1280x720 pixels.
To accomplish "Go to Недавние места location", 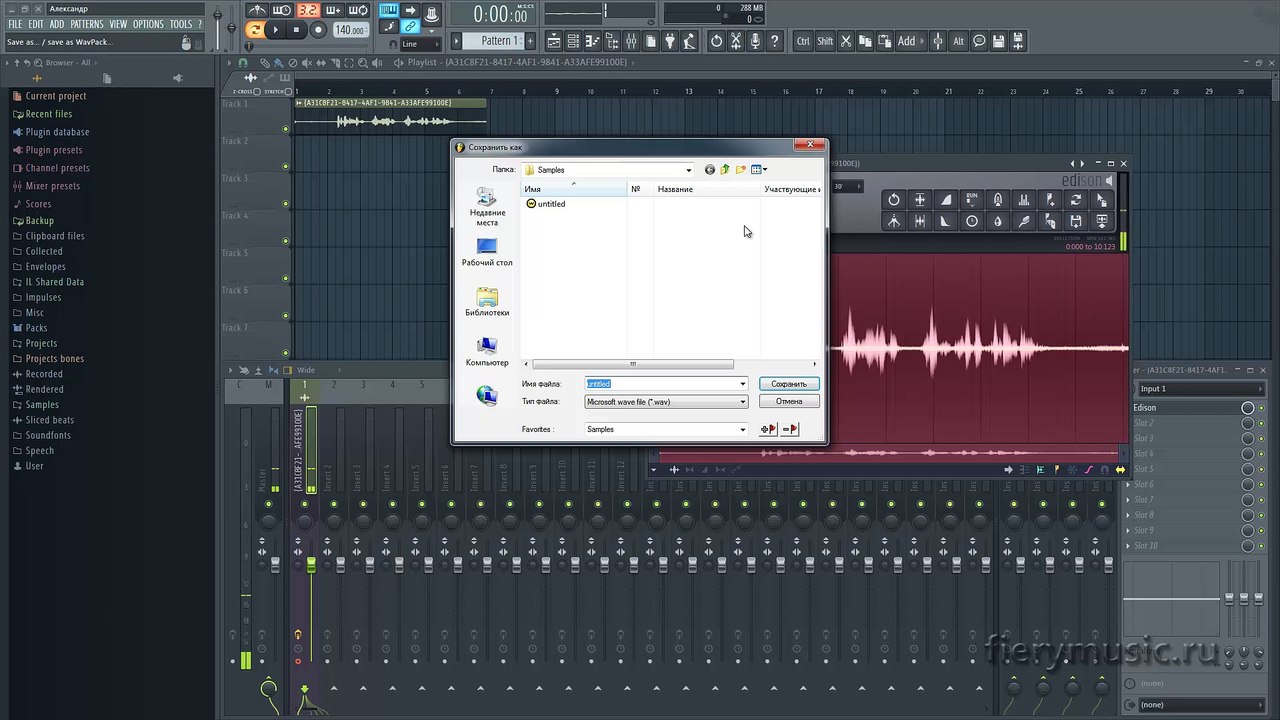I will click(487, 207).
